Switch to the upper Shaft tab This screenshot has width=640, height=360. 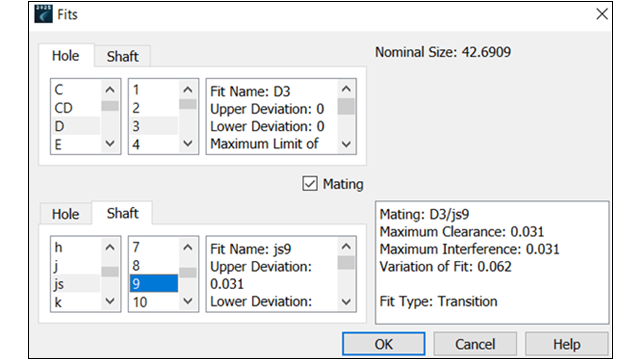[122, 56]
